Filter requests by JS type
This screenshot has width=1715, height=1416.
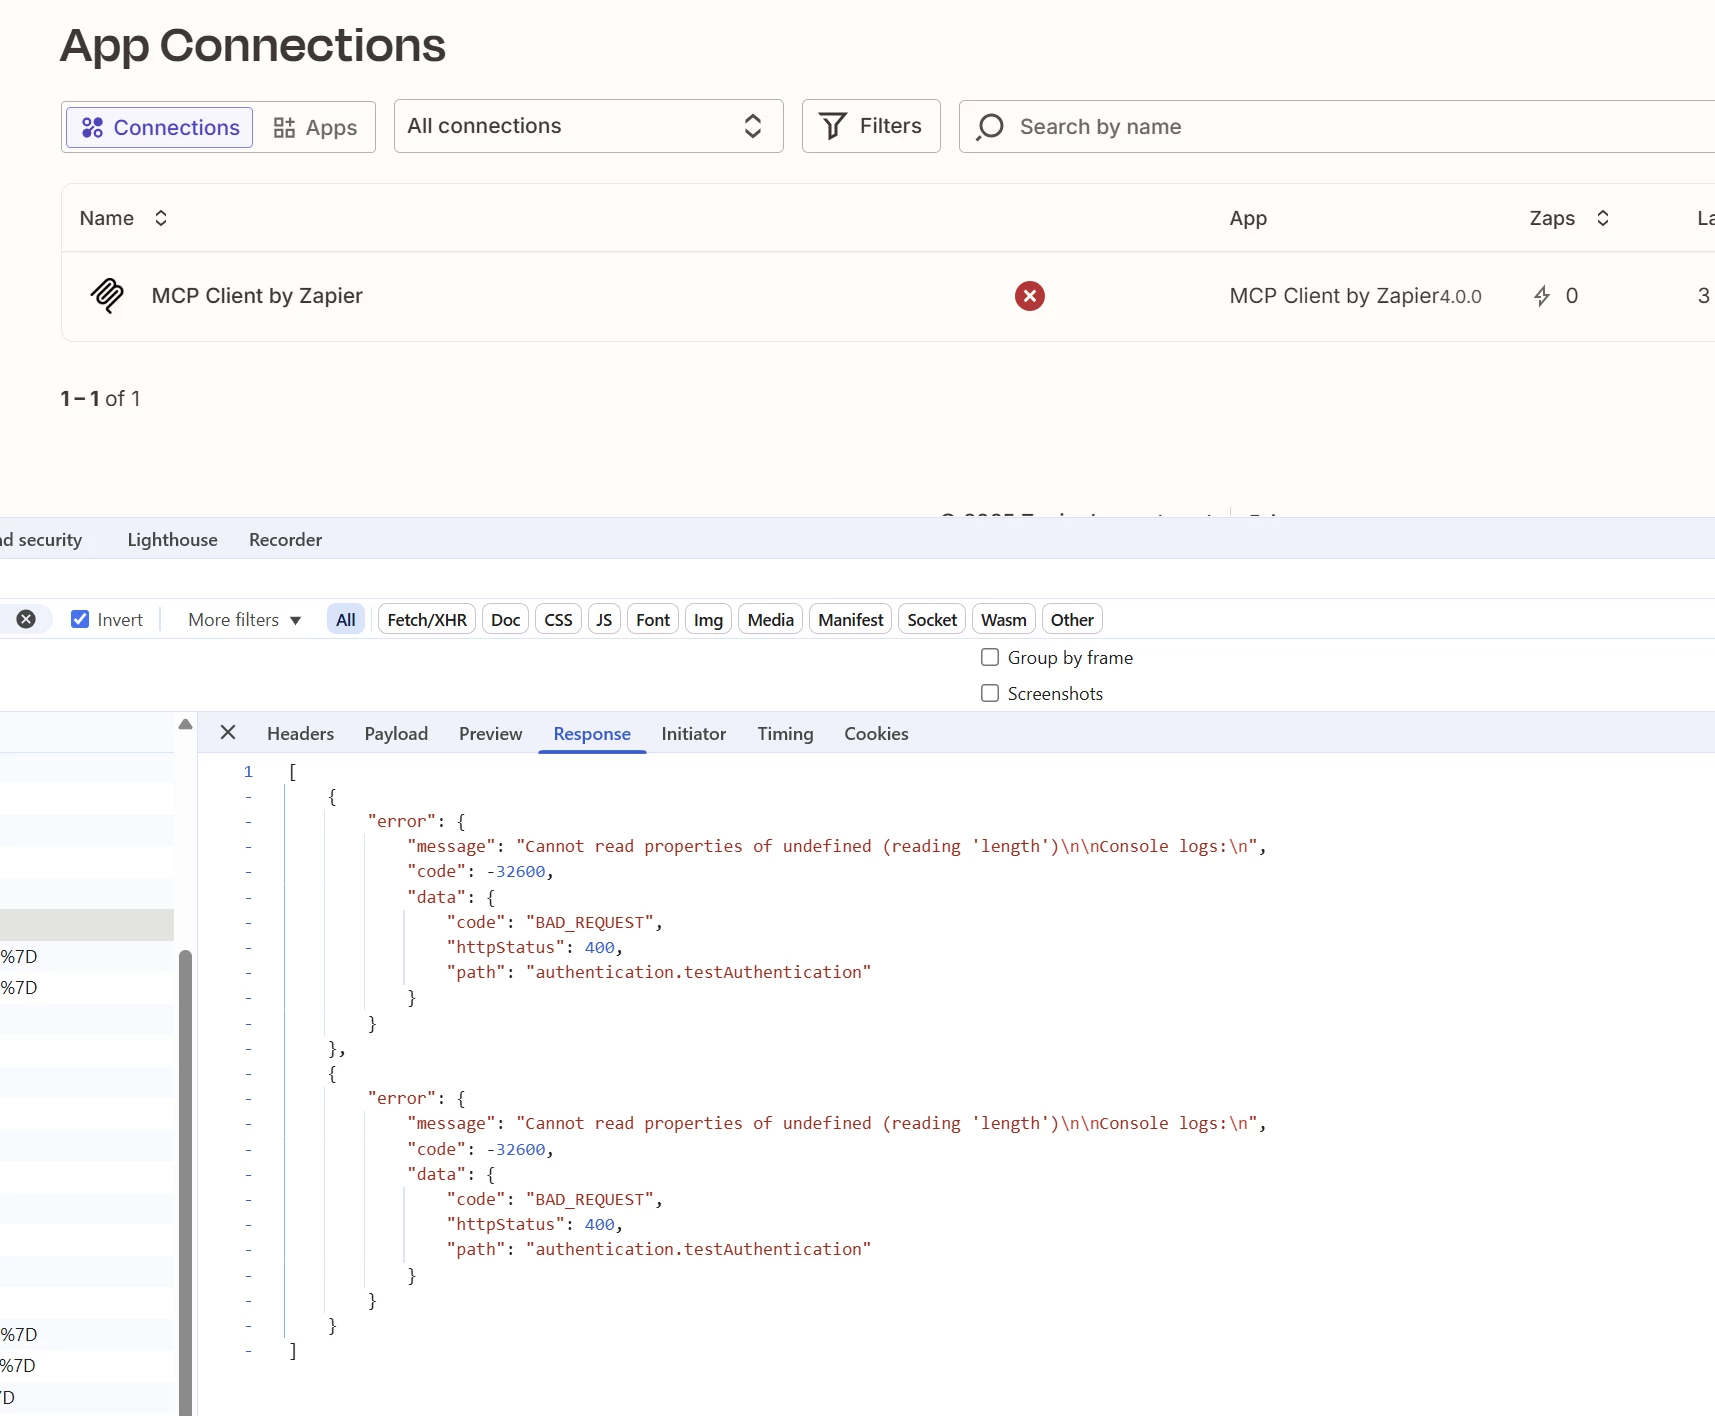(x=604, y=620)
